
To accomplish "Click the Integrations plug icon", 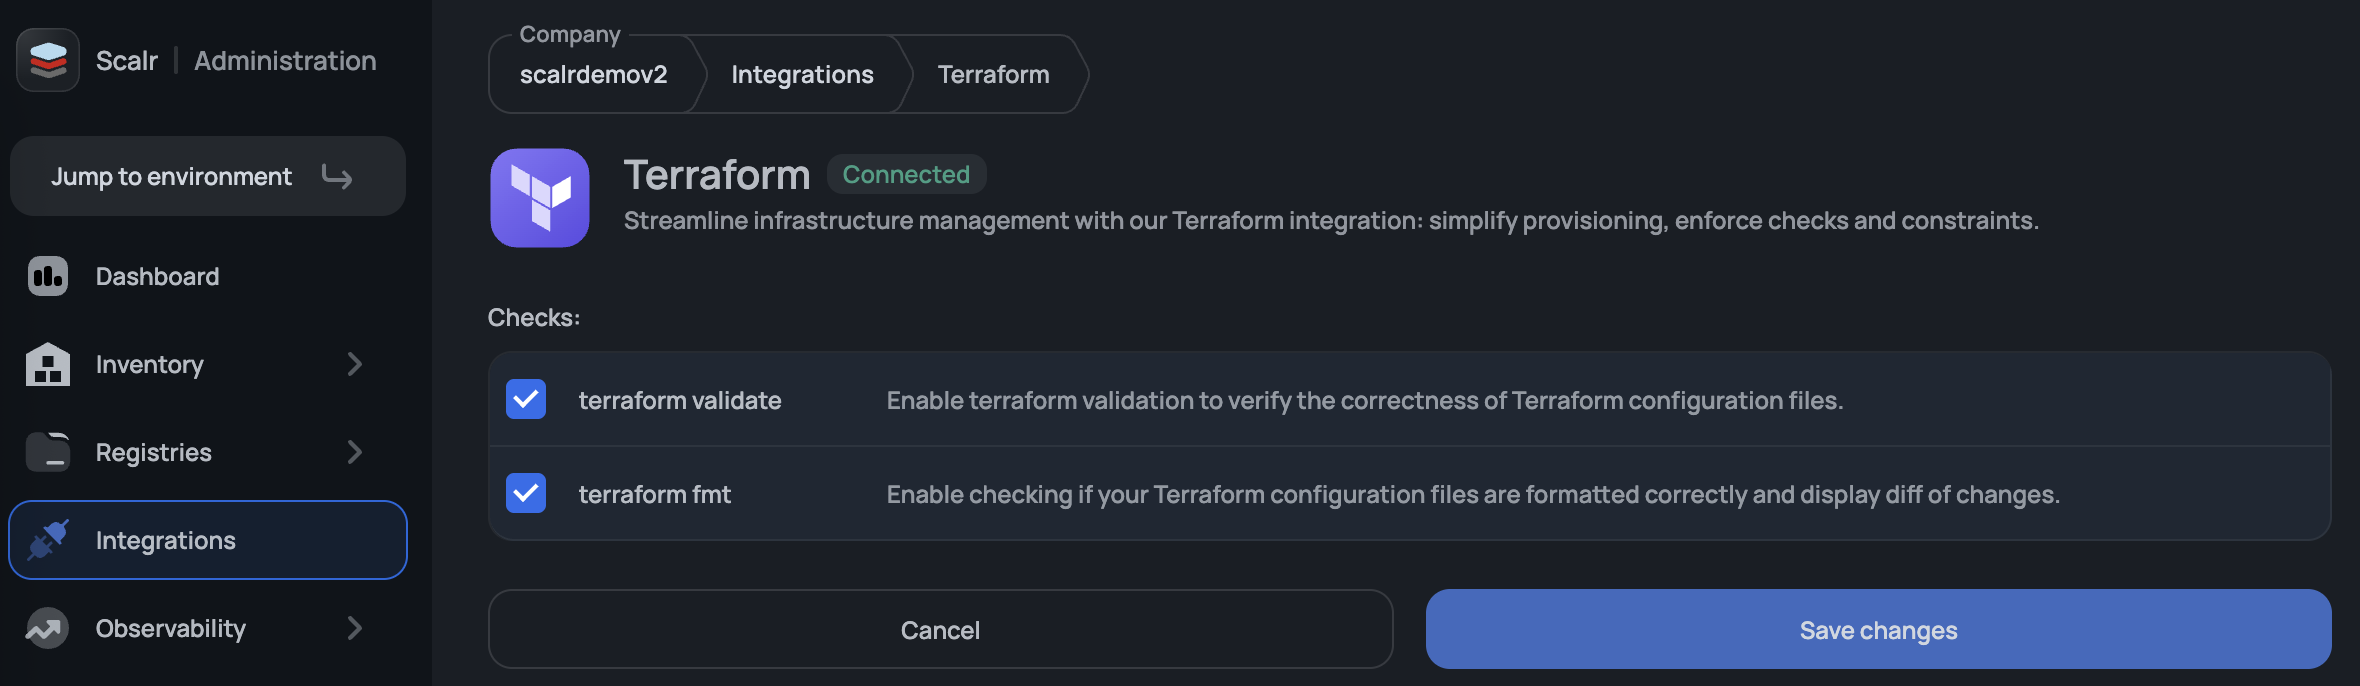I will (48, 540).
